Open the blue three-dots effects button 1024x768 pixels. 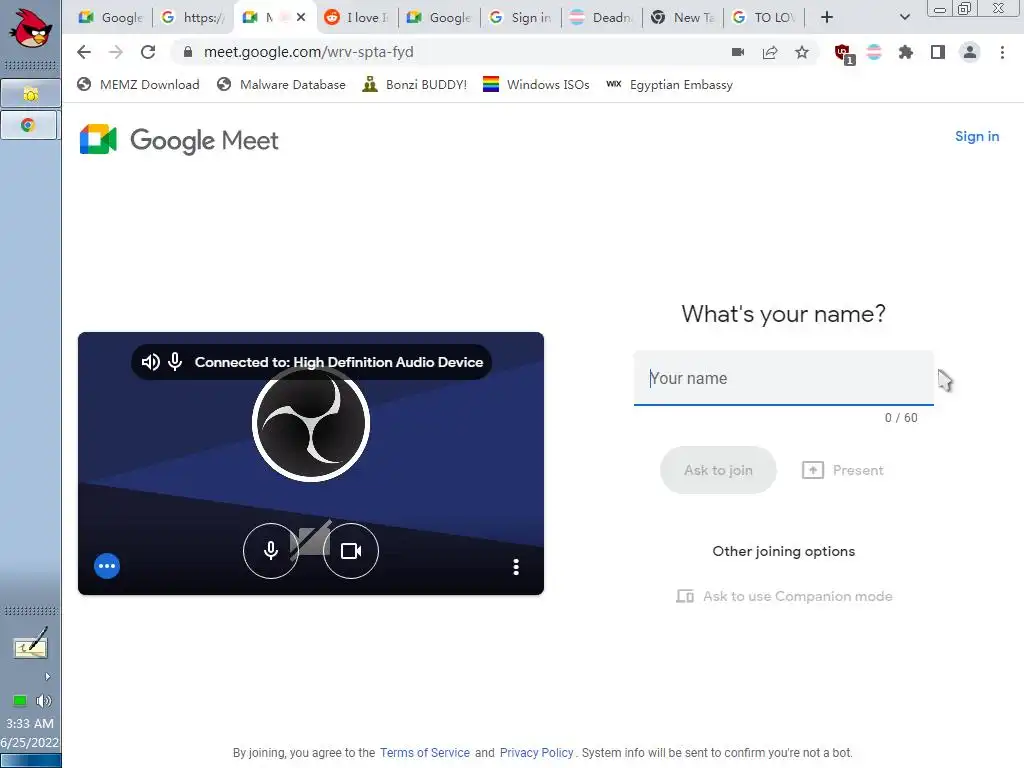click(x=107, y=566)
